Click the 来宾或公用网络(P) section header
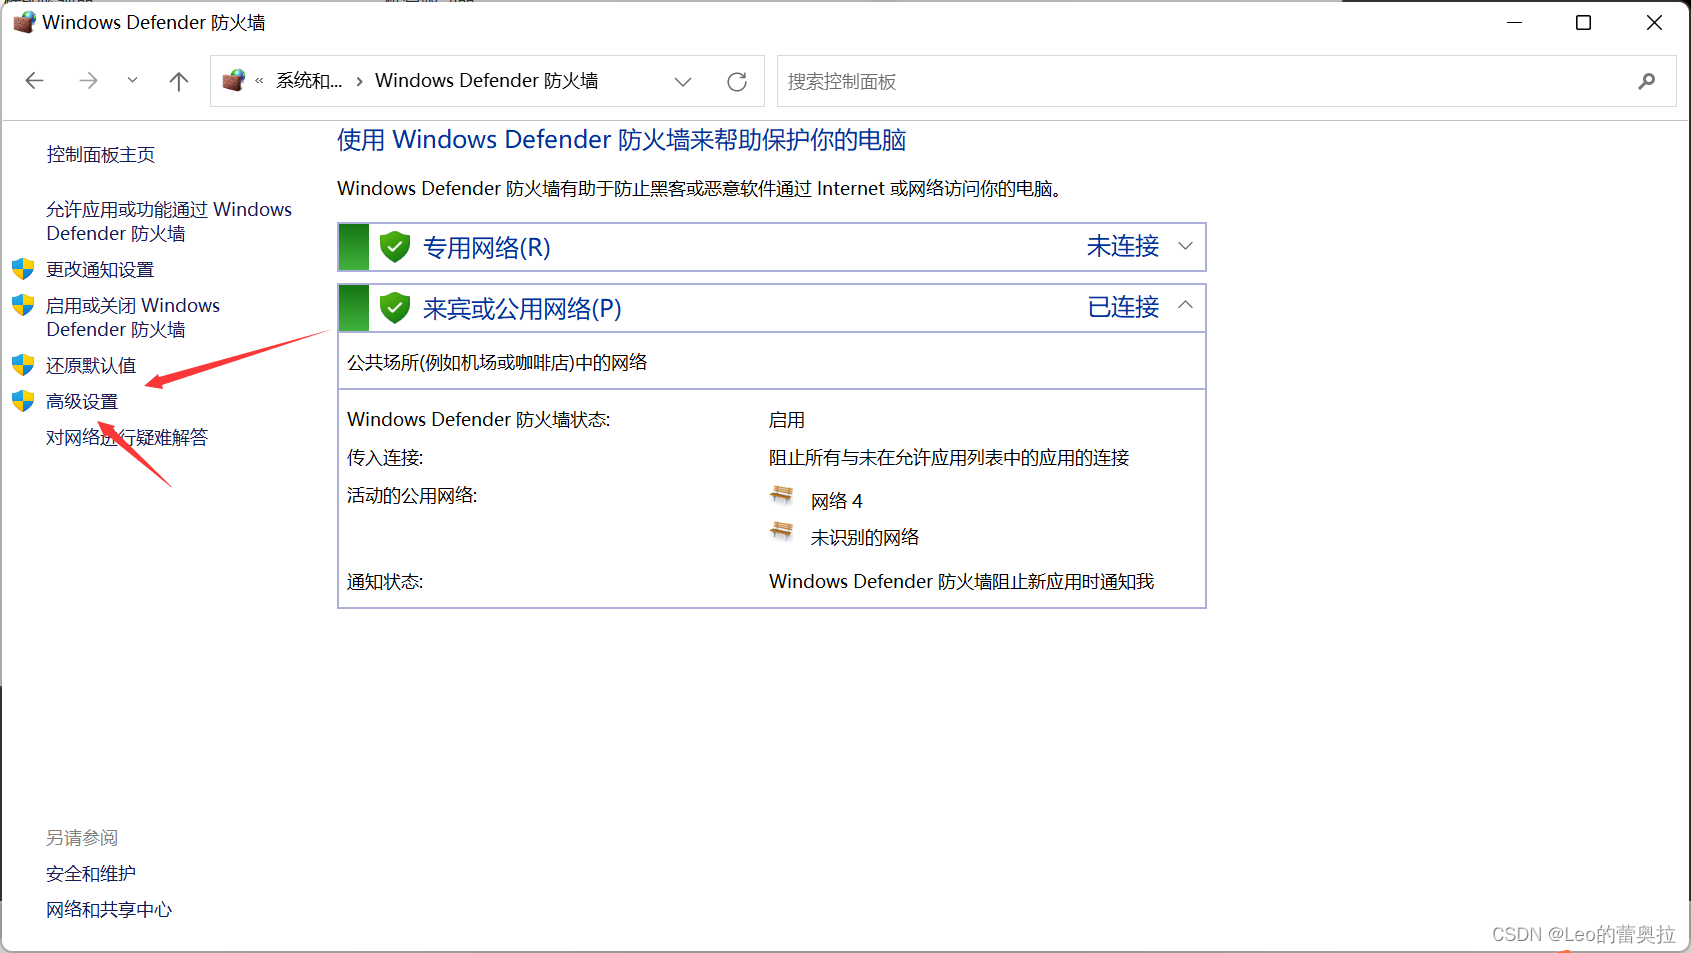This screenshot has width=1691, height=953. coord(772,308)
